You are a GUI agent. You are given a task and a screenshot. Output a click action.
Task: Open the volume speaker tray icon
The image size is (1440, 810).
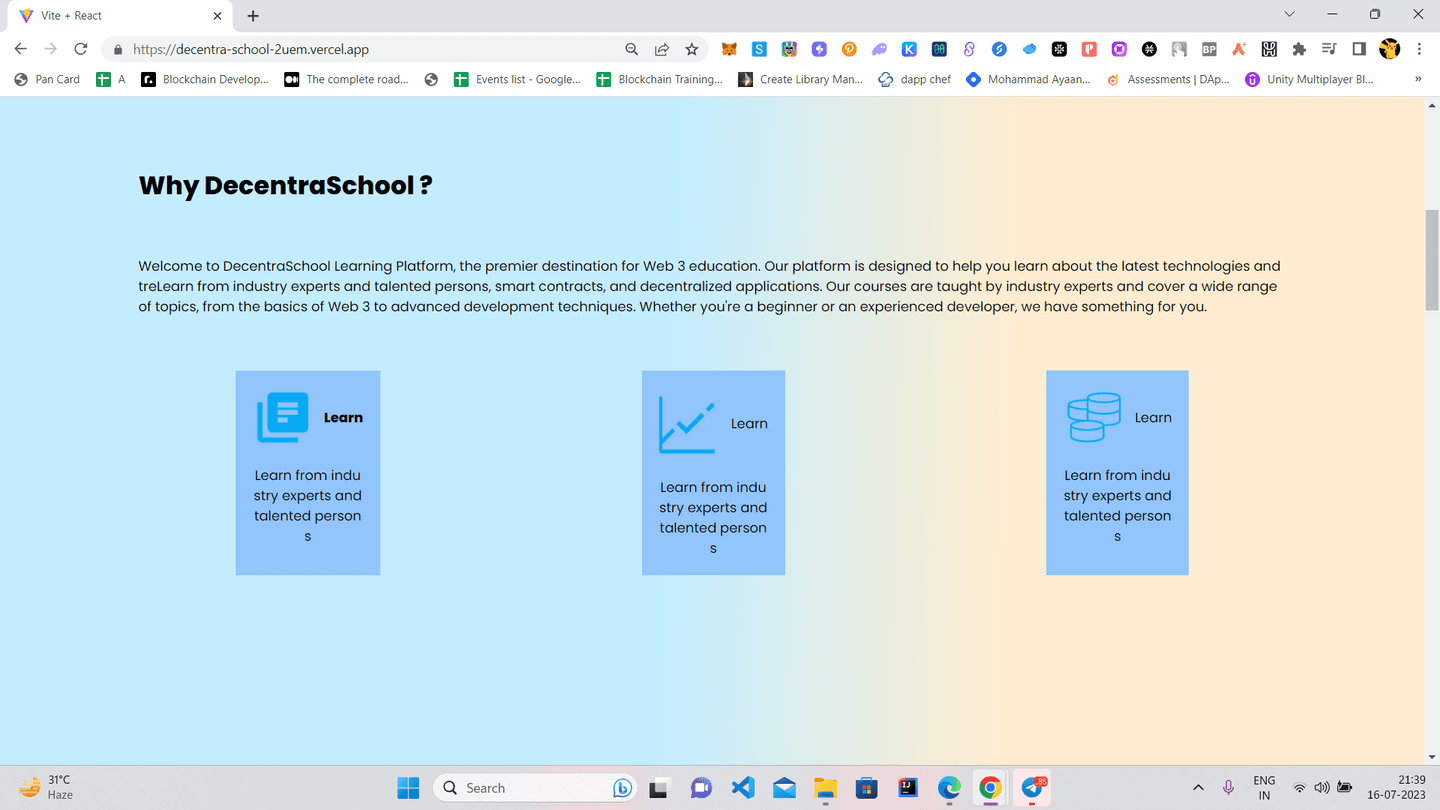tap(1322, 788)
